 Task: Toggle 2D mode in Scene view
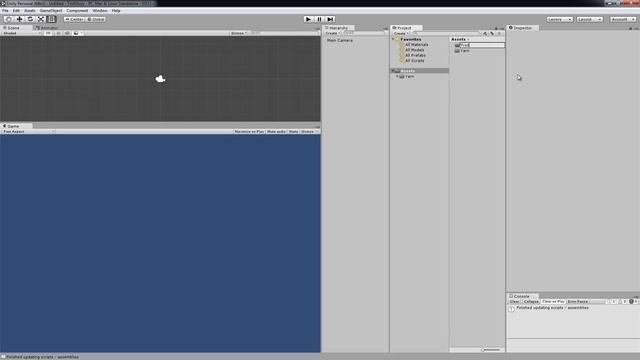[x=48, y=33]
